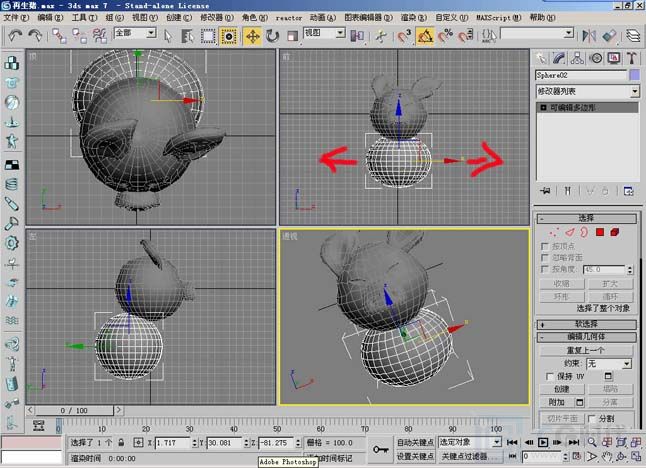Click the Redo arrow in the main toolbar

tap(36, 36)
